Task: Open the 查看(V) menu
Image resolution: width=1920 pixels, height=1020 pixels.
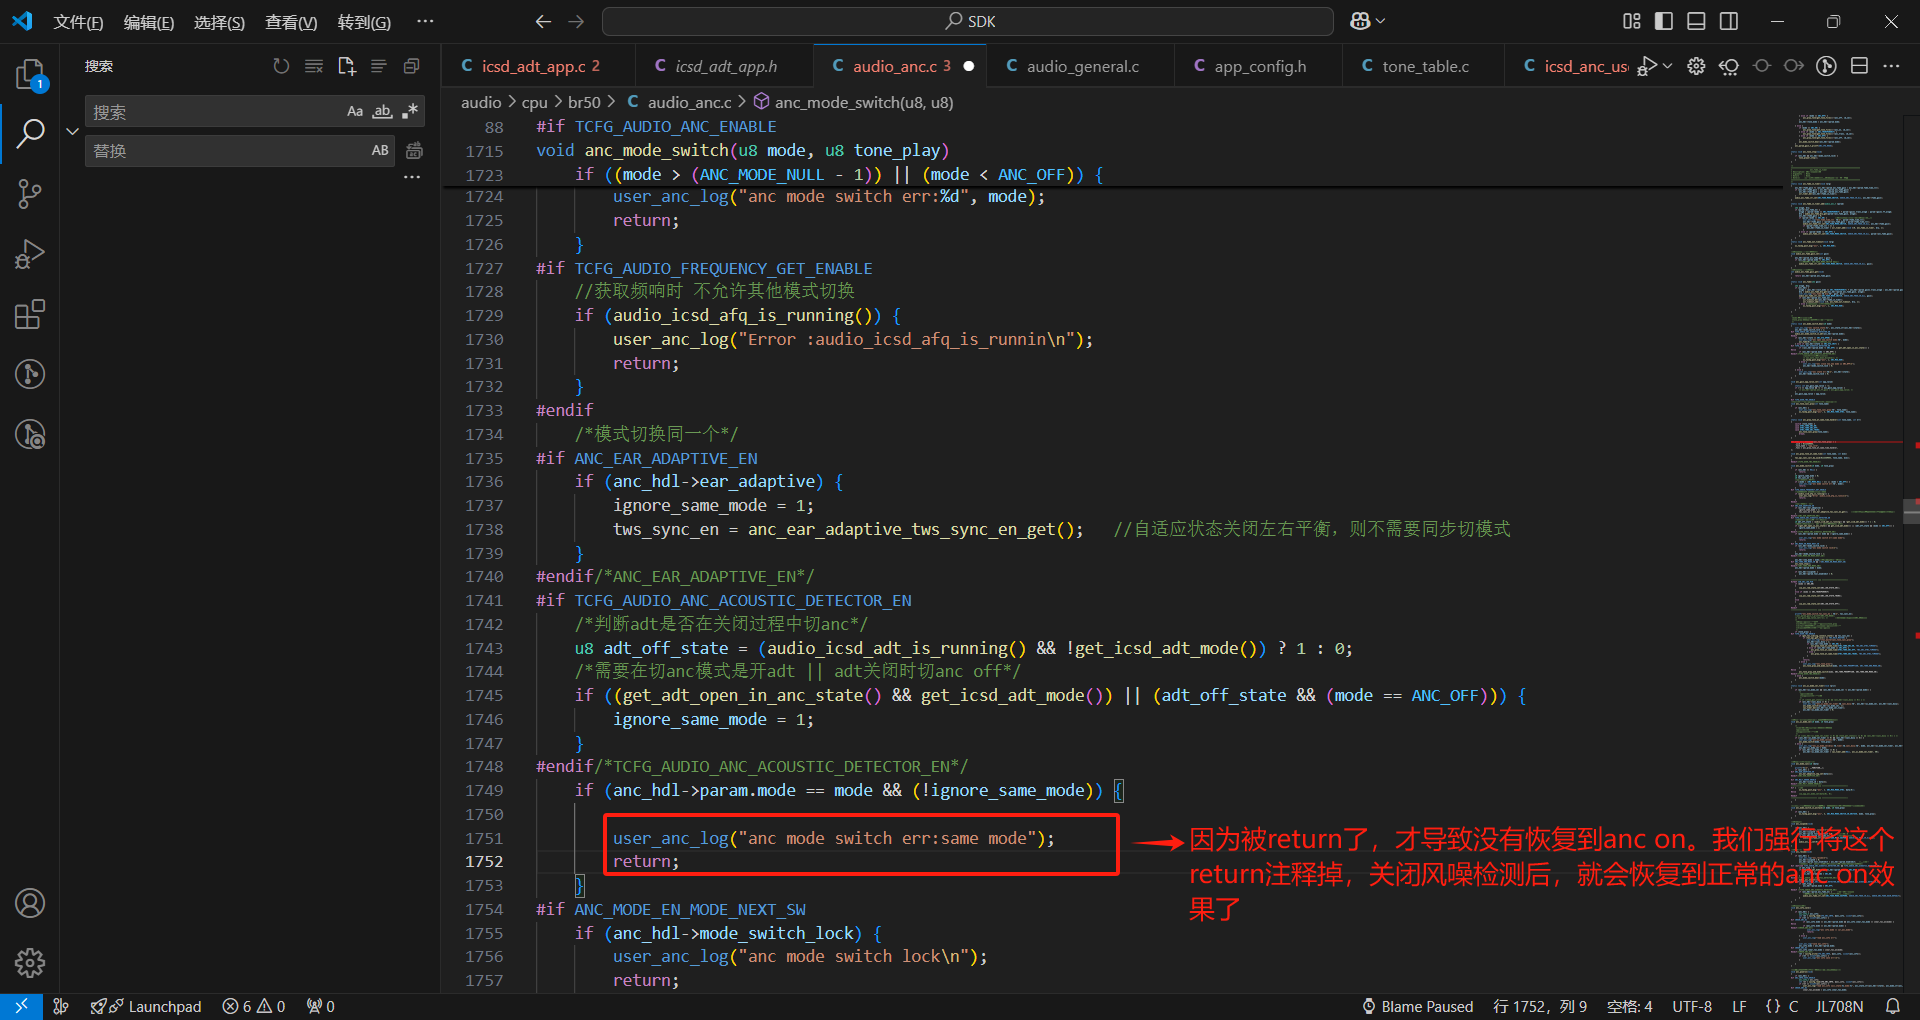Action: click(x=291, y=22)
